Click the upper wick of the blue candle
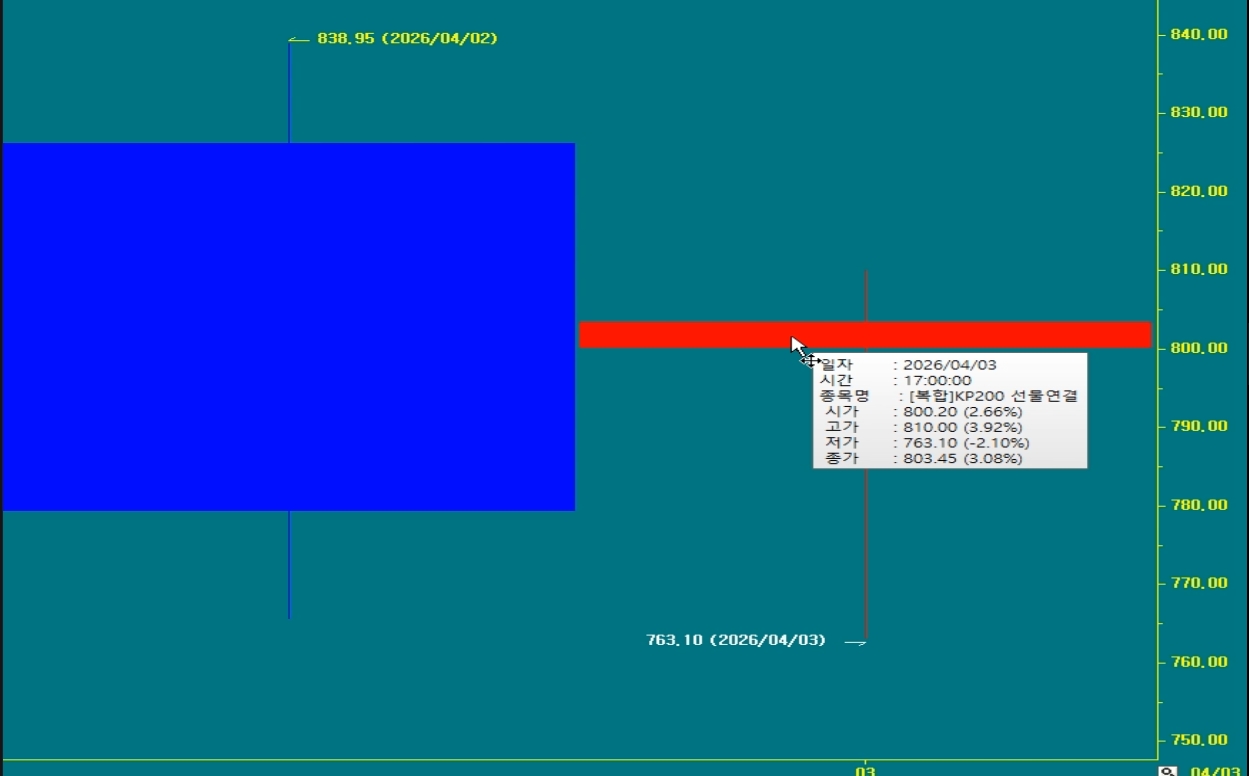This screenshot has height=776, width=1249. [289, 92]
